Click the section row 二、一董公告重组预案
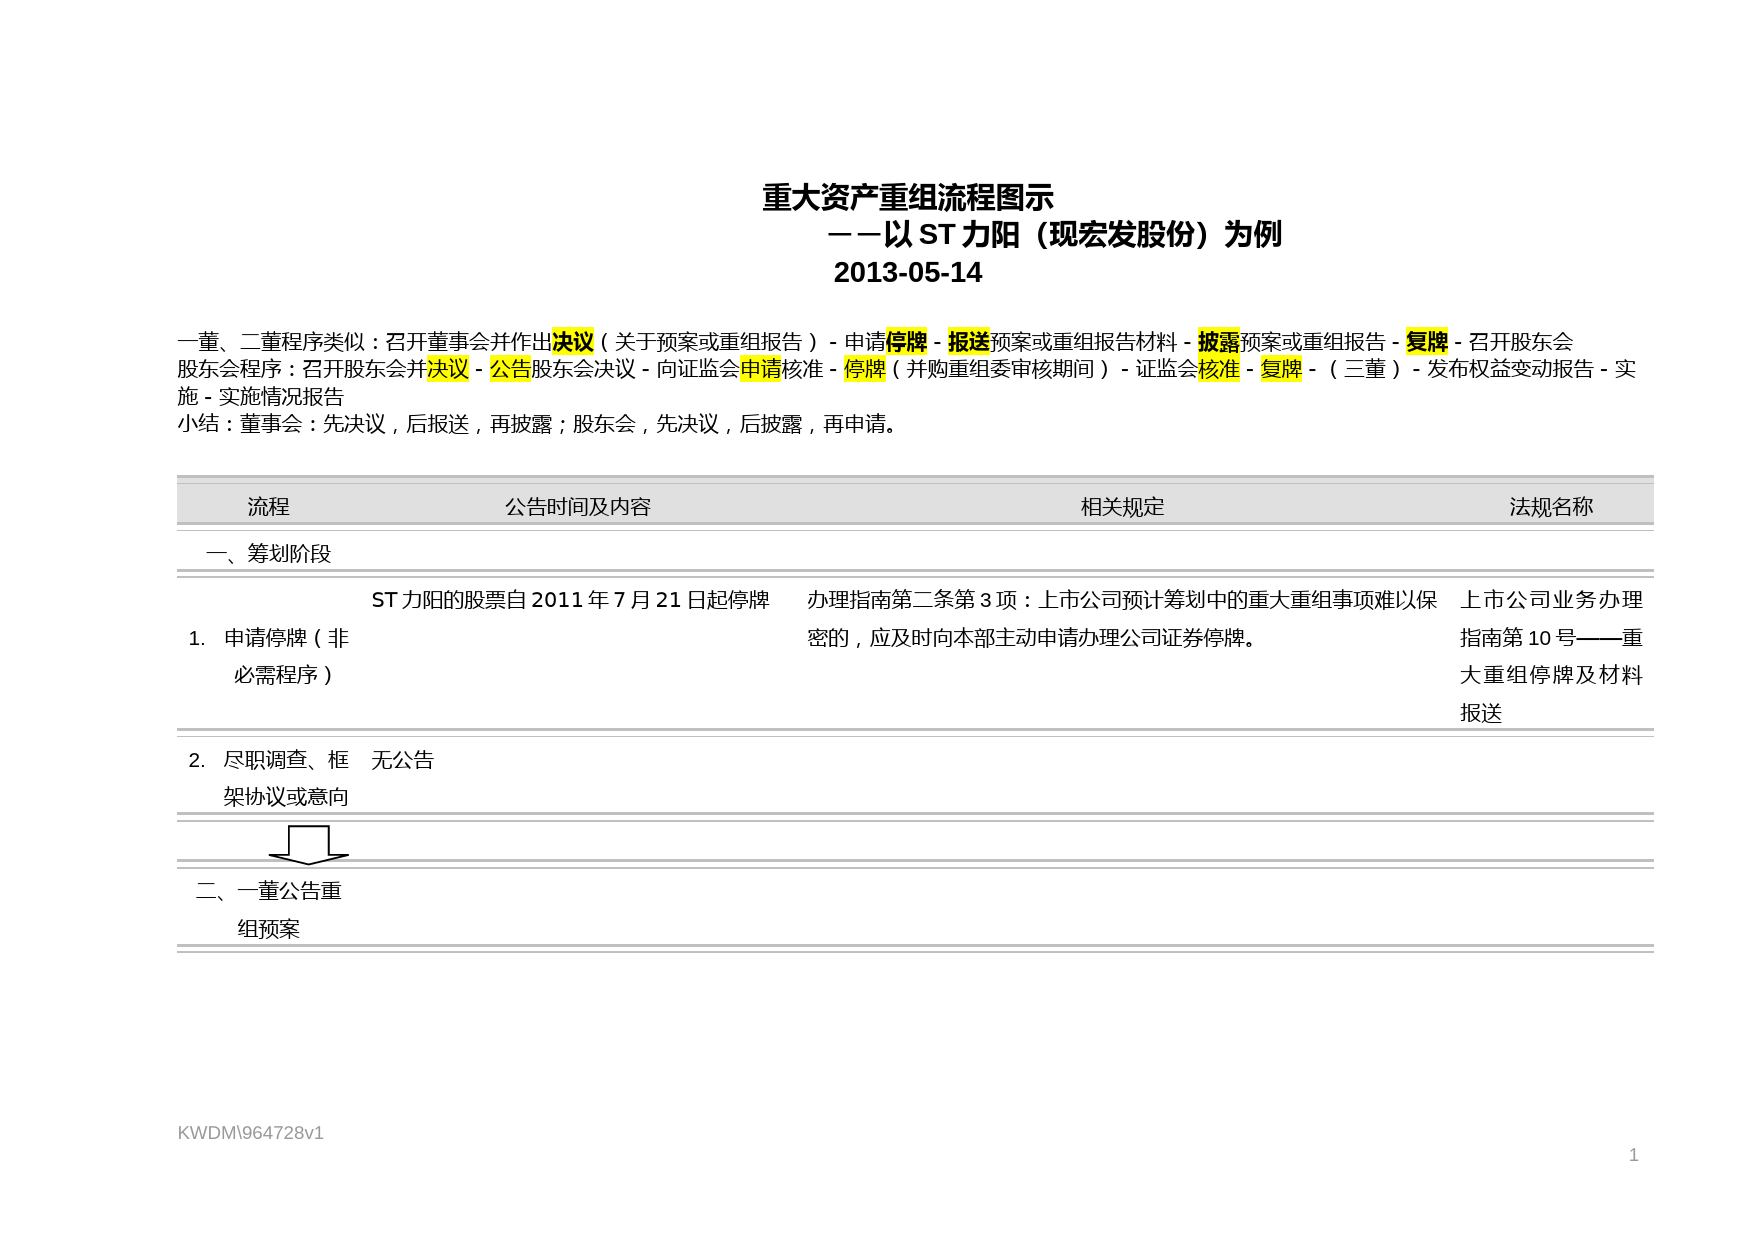Viewport: 1754px width, 1240px height. click(x=269, y=910)
